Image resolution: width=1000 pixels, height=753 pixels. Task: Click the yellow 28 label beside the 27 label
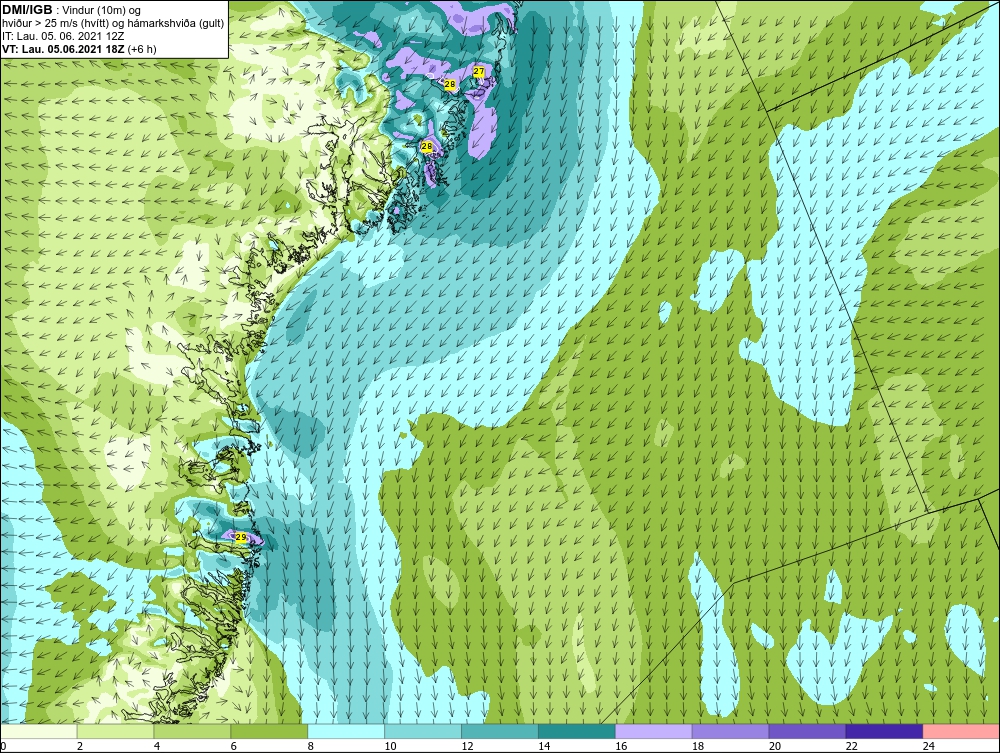[450, 84]
